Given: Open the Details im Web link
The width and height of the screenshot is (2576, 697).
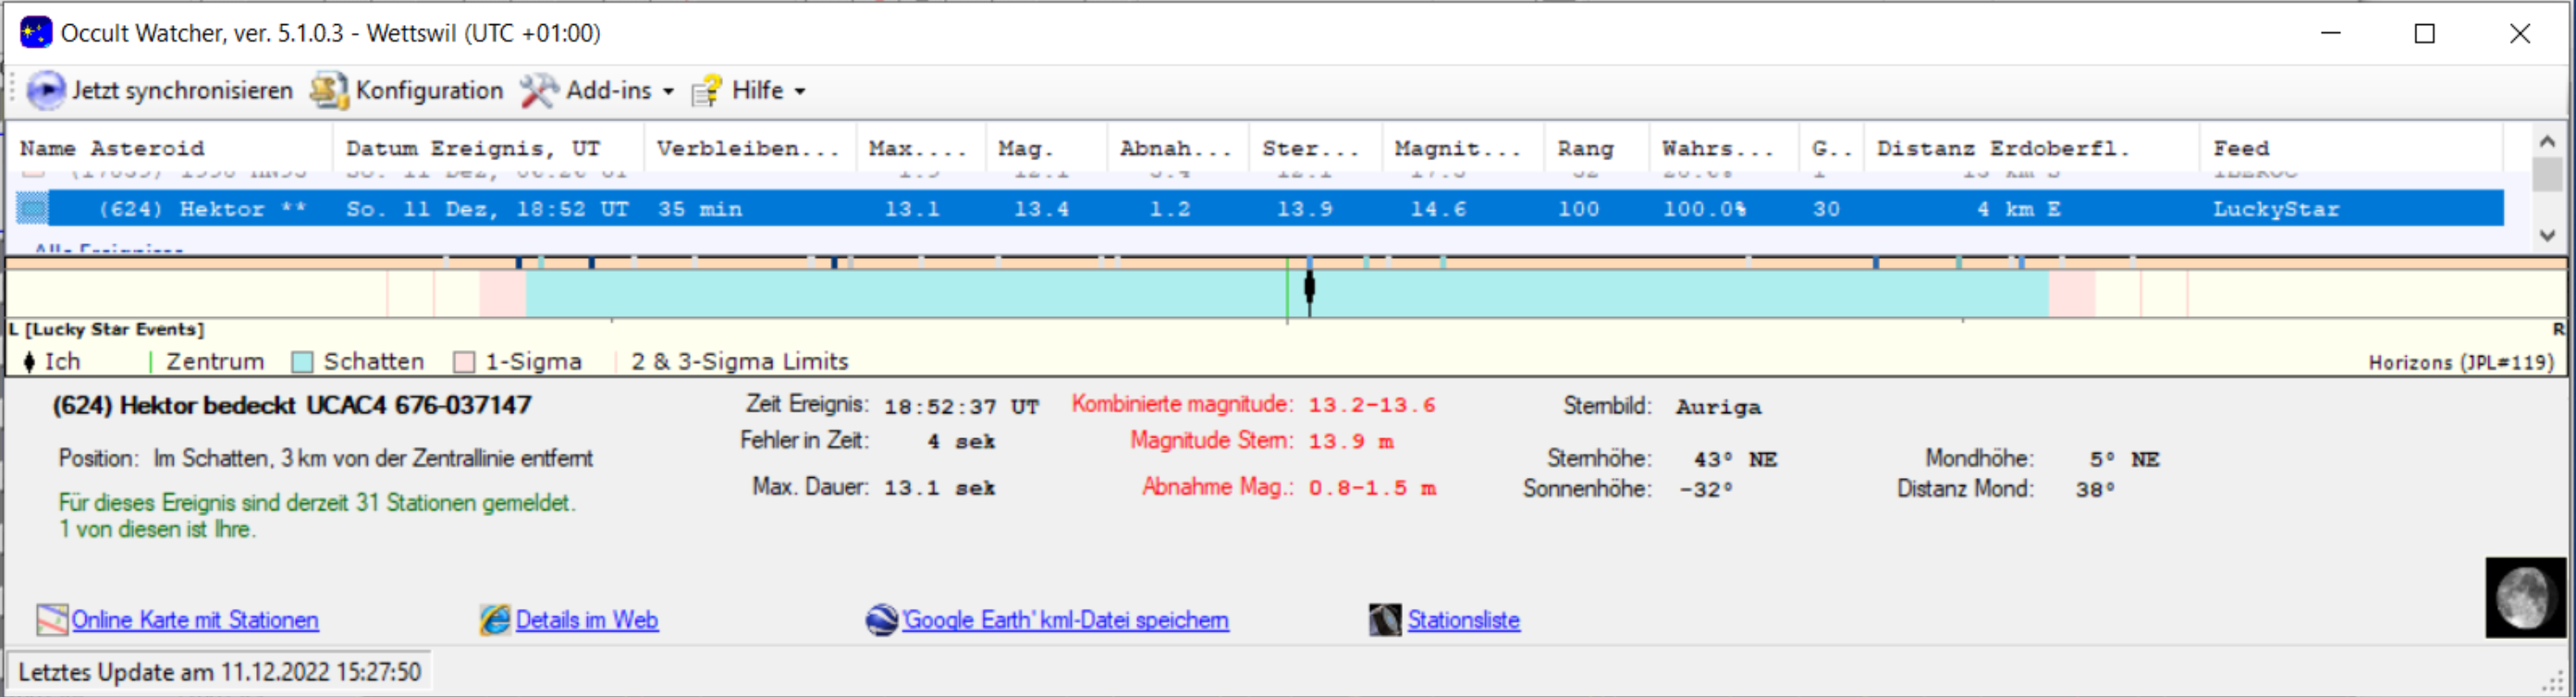Looking at the screenshot, I should (586, 620).
